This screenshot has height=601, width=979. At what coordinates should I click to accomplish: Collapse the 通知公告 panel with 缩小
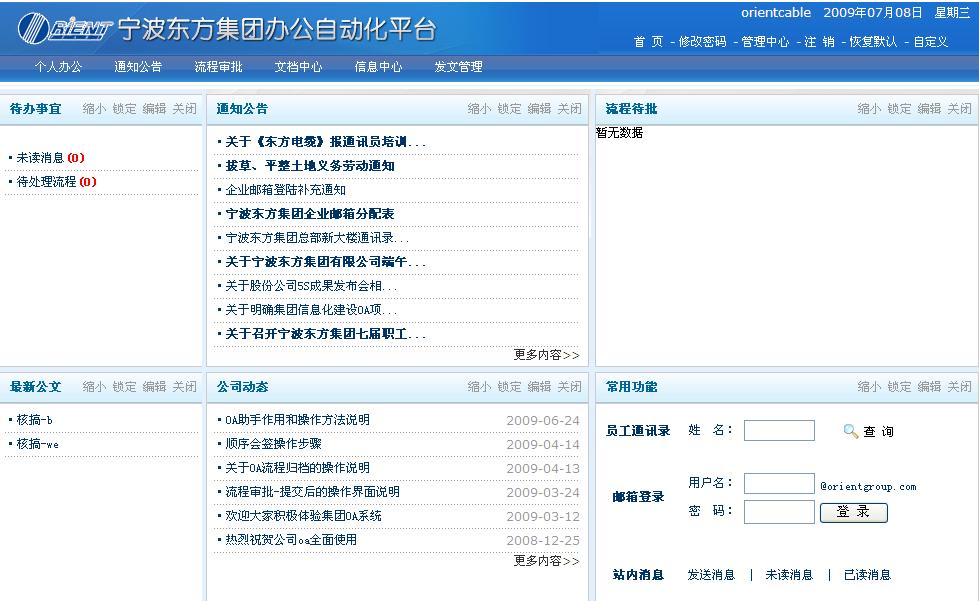[x=480, y=109]
